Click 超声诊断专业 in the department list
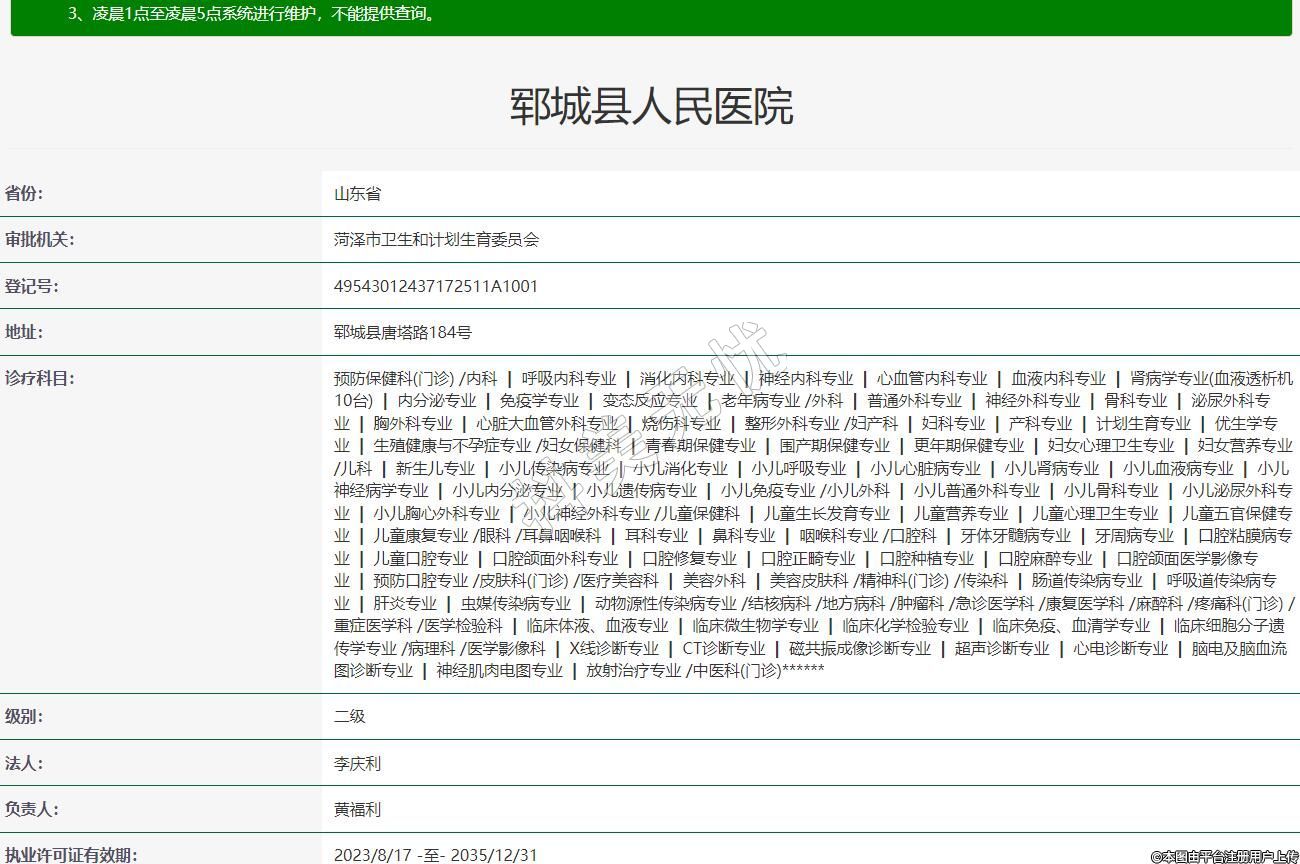Screen dimensions: 1300x864 pyautogui.click(x=1001, y=648)
